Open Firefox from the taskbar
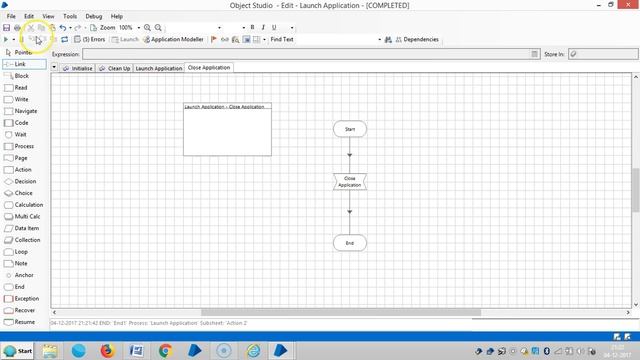This screenshot has height=360, width=640. point(107,351)
